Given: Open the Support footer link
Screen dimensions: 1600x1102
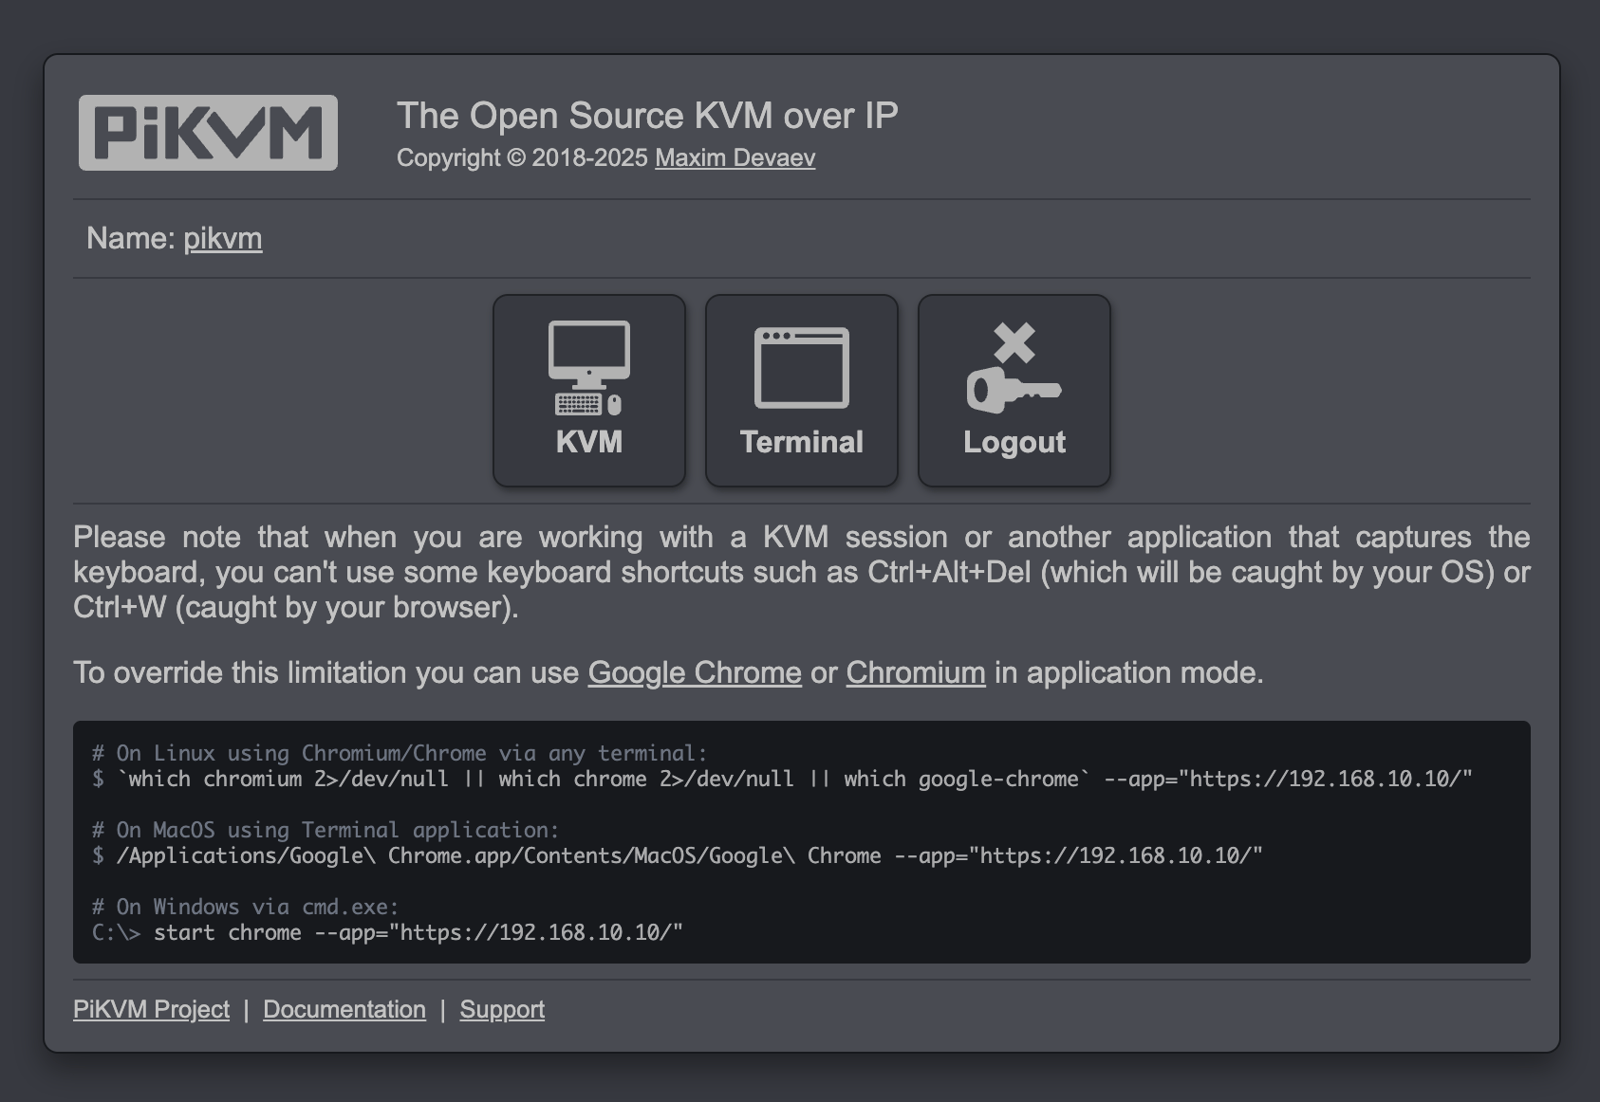Looking at the screenshot, I should coord(502,1009).
